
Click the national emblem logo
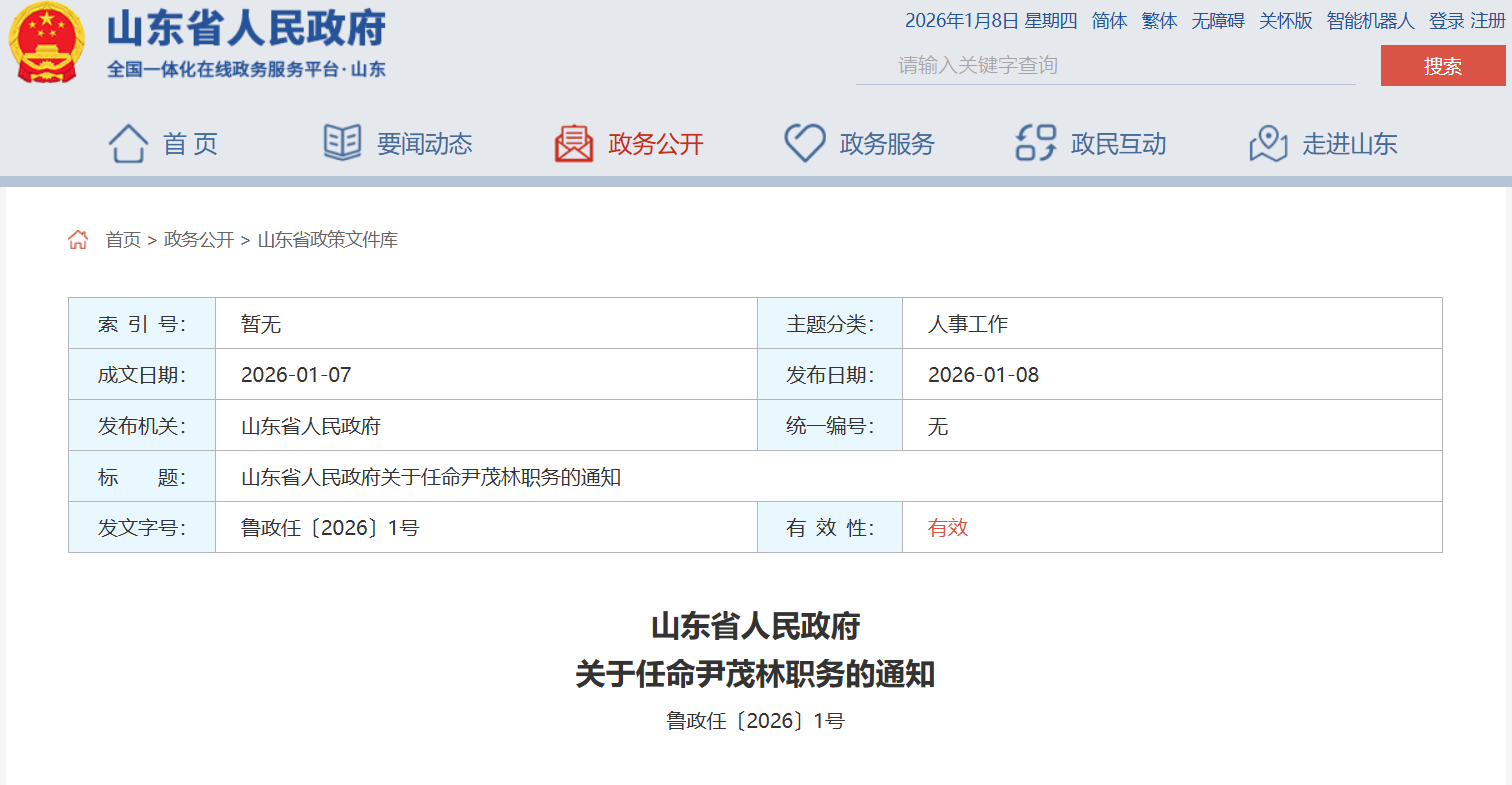(46, 44)
